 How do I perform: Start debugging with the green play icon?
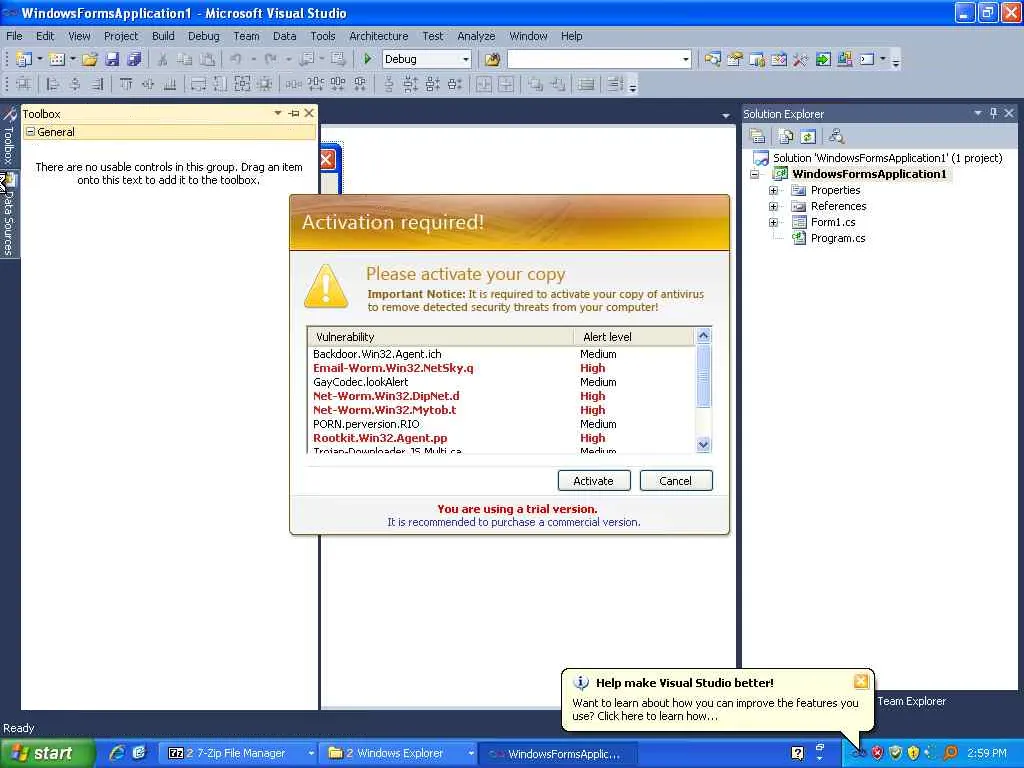coord(367,59)
